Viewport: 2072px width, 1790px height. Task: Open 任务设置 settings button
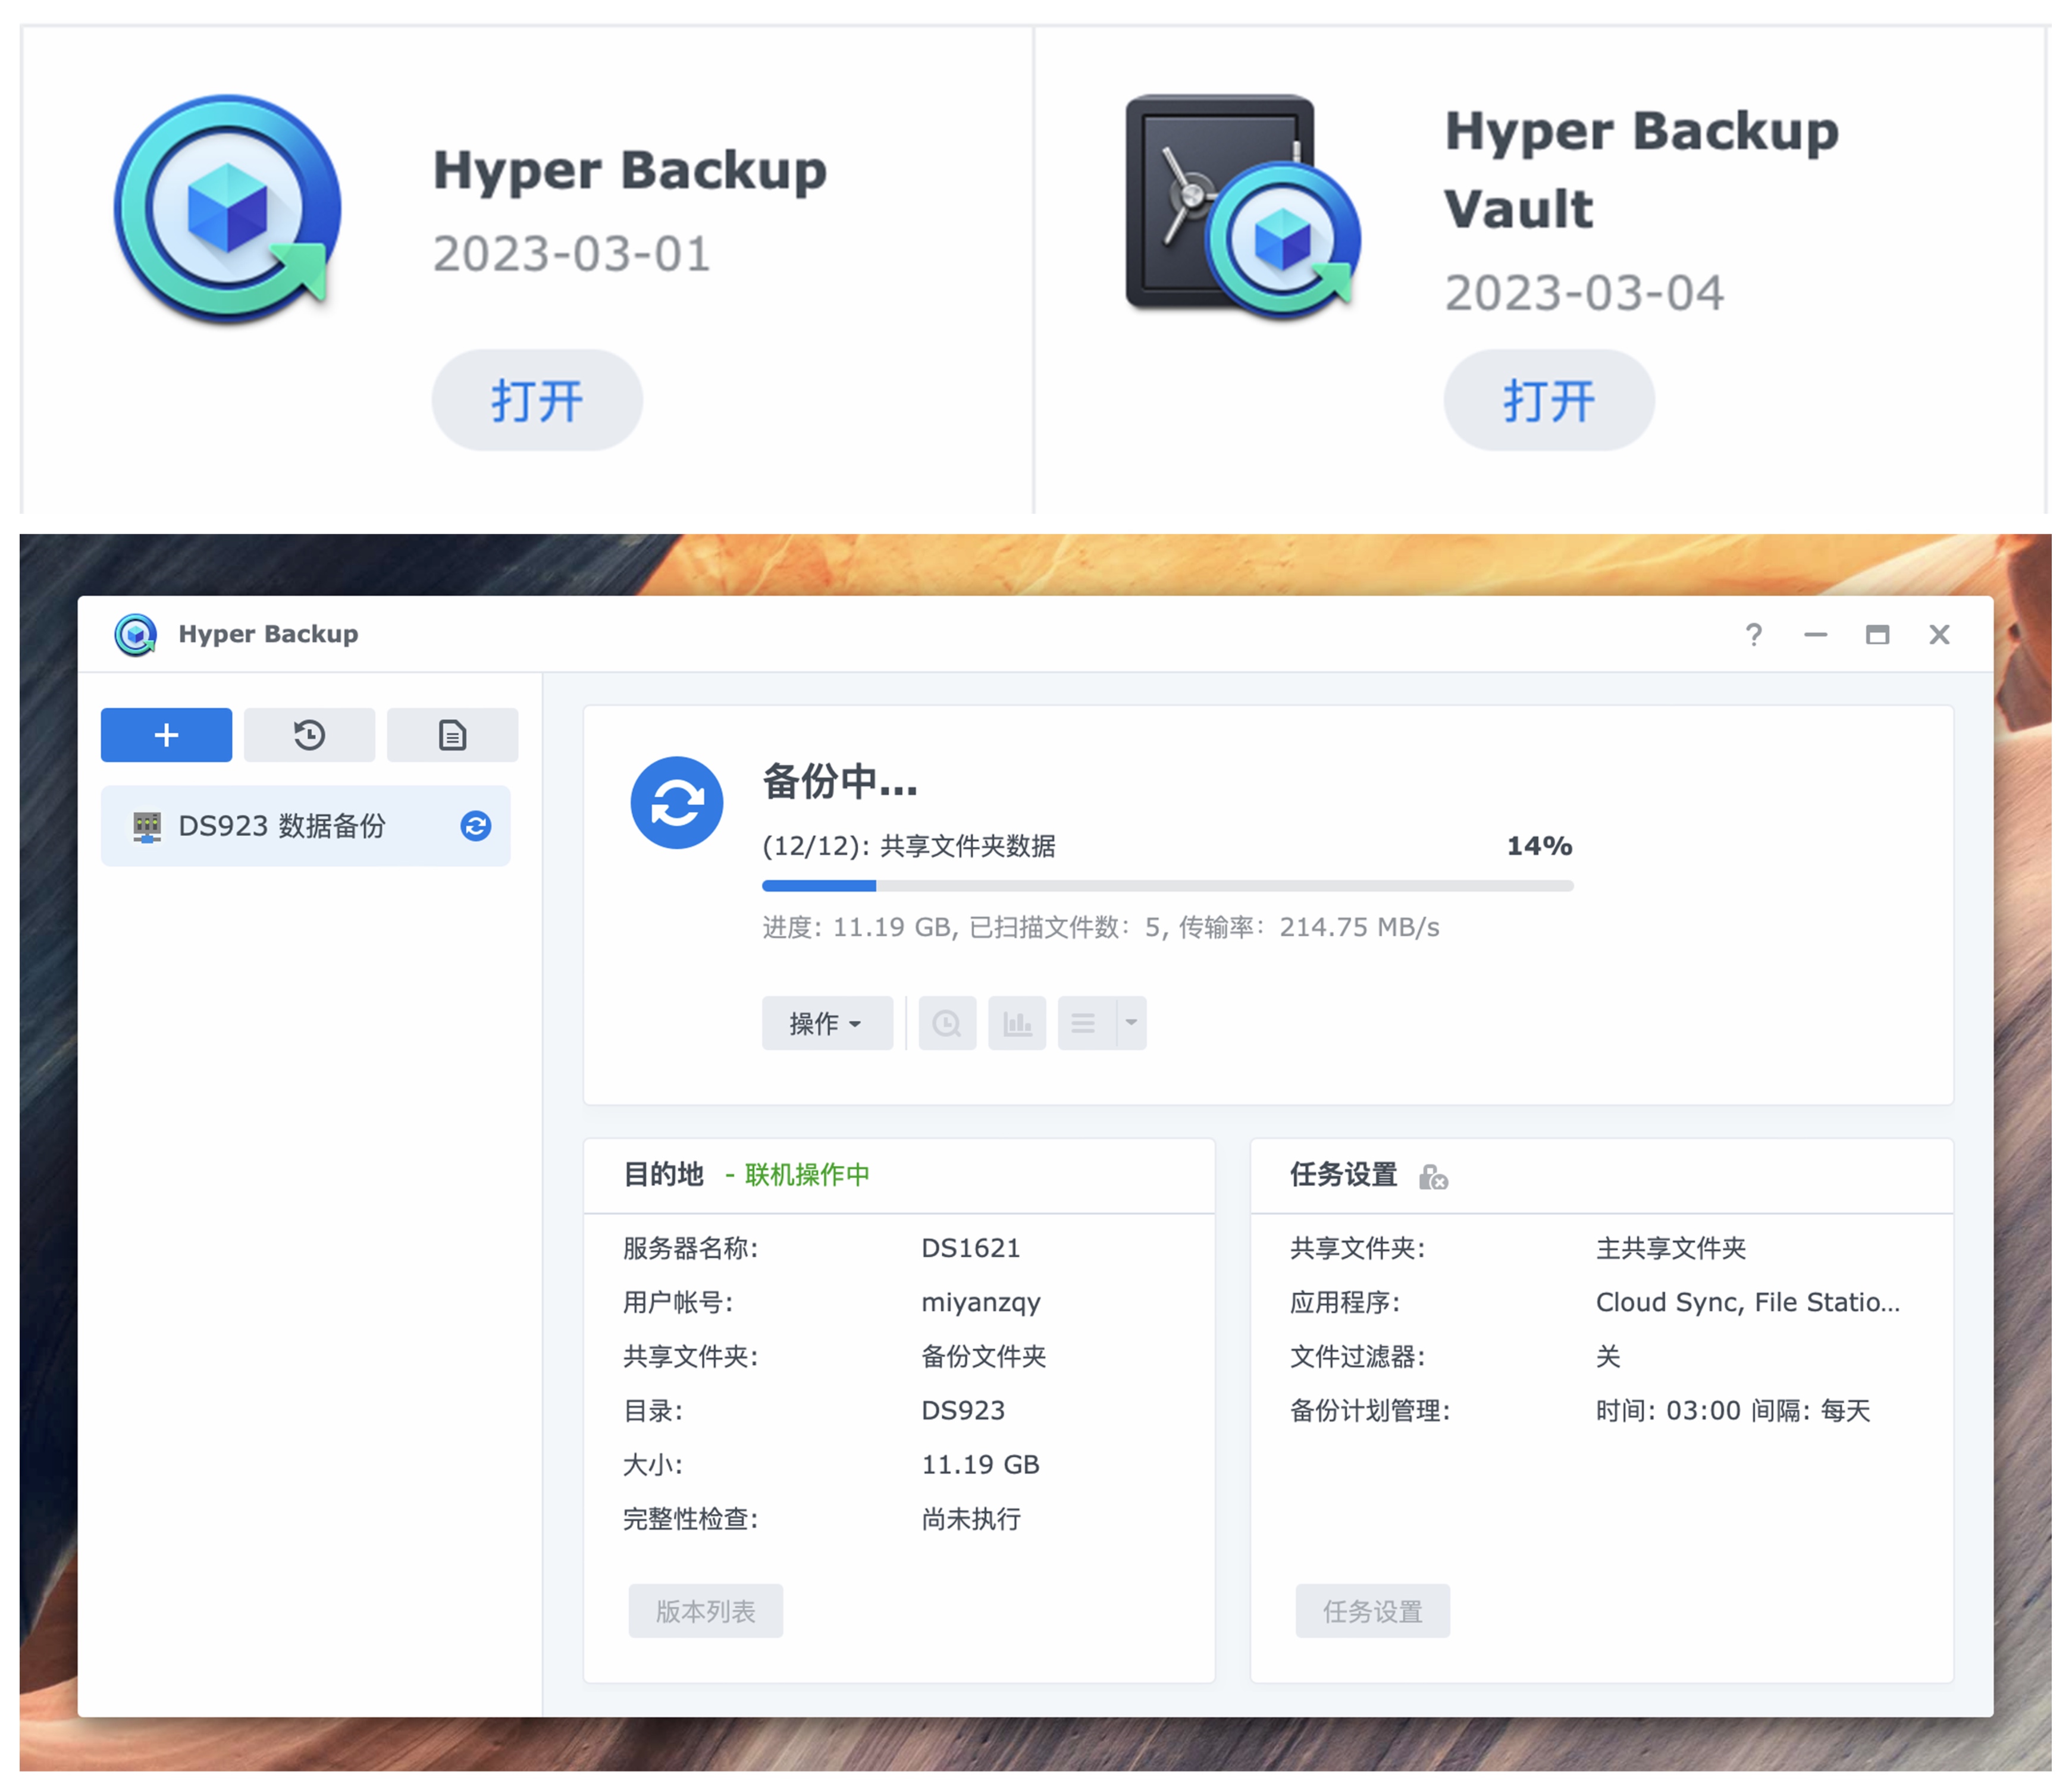tap(1372, 1611)
